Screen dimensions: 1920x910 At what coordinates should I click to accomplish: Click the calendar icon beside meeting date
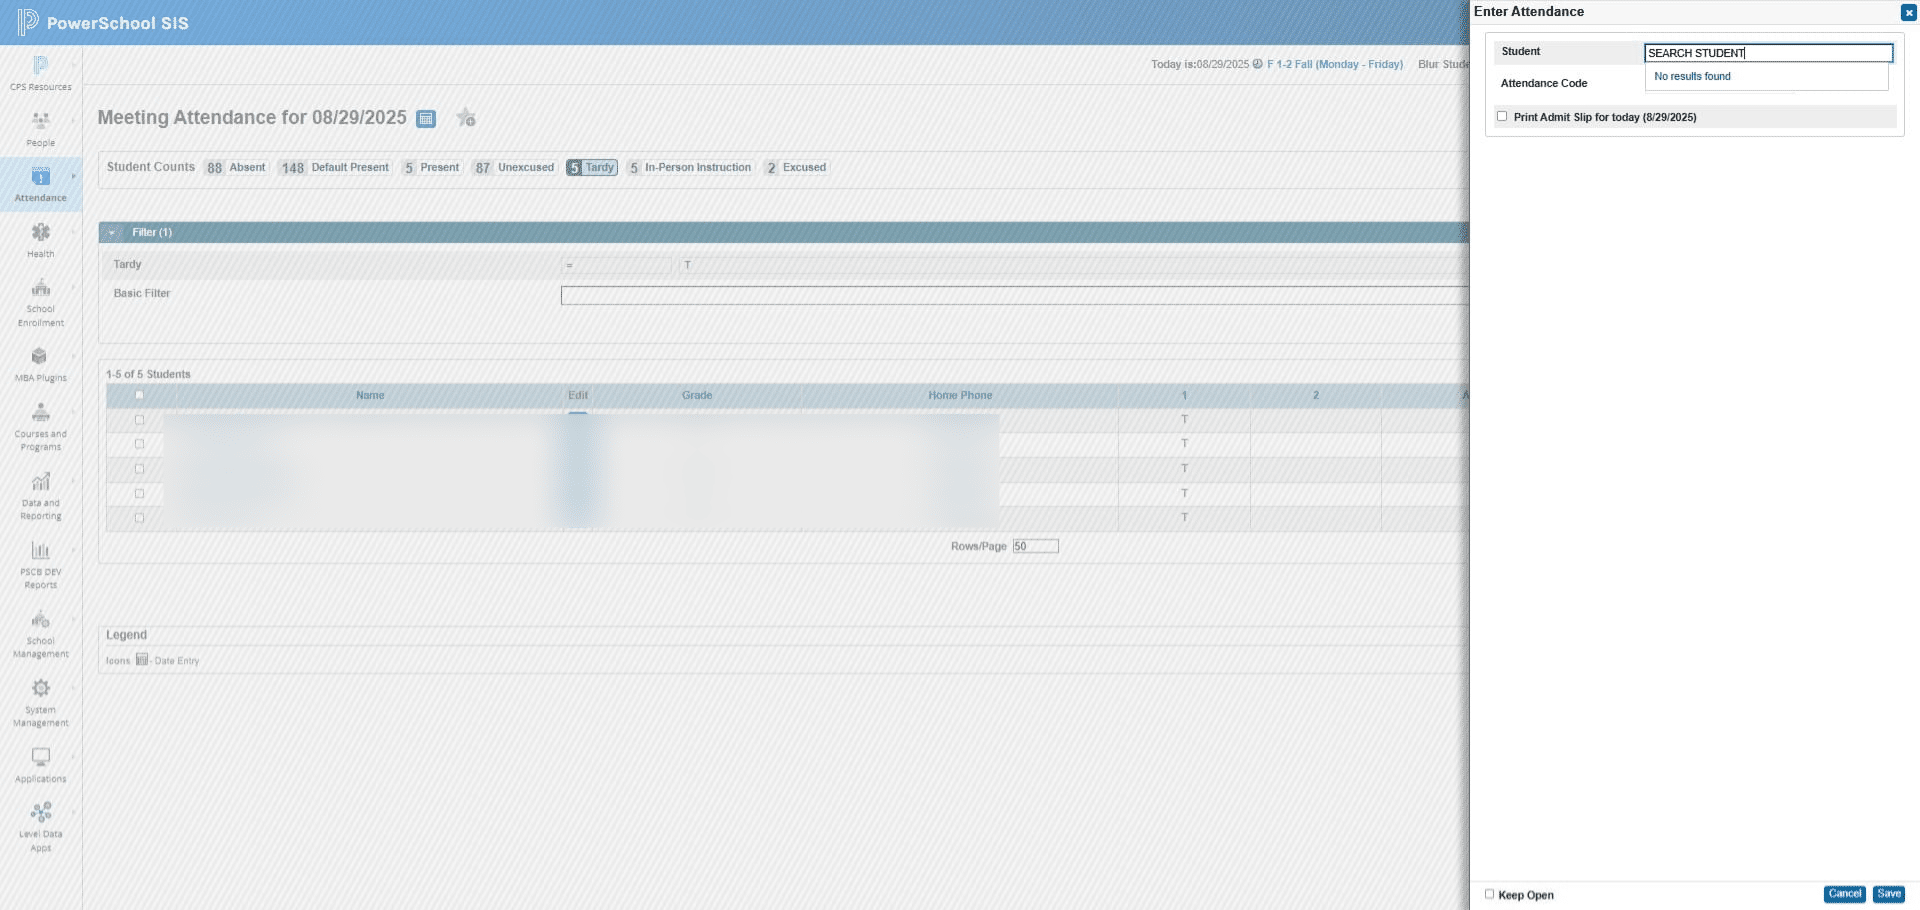(426, 119)
